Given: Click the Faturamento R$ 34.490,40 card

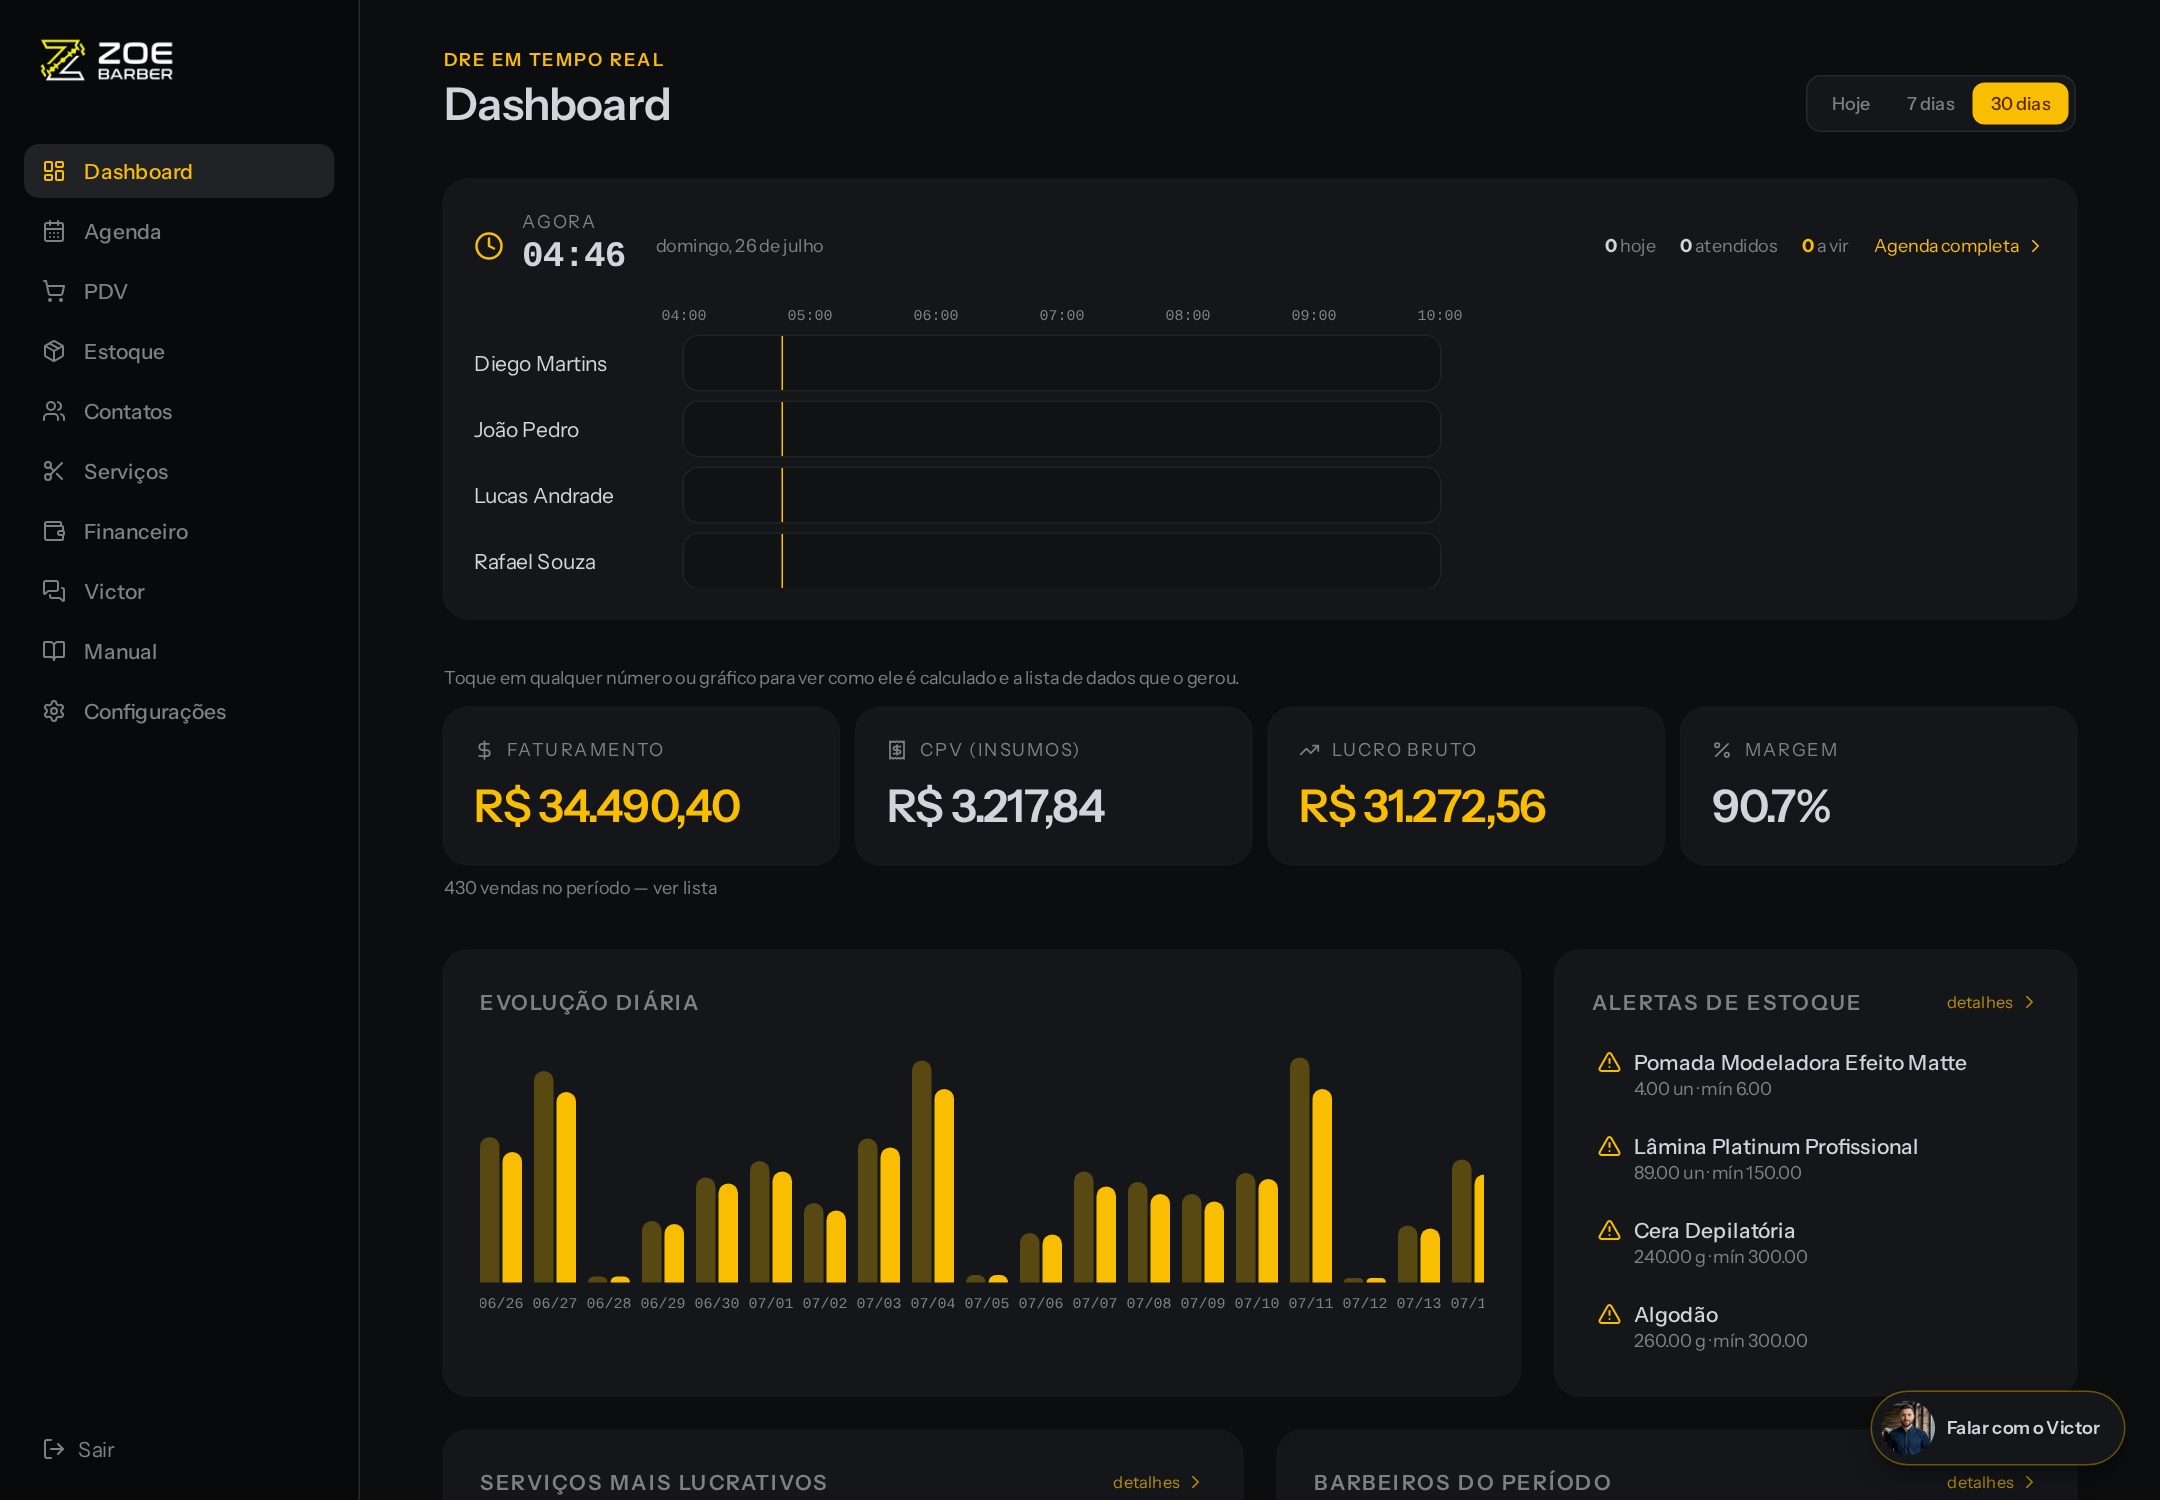Looking at the screenshot, I should (x=641, y=786).
